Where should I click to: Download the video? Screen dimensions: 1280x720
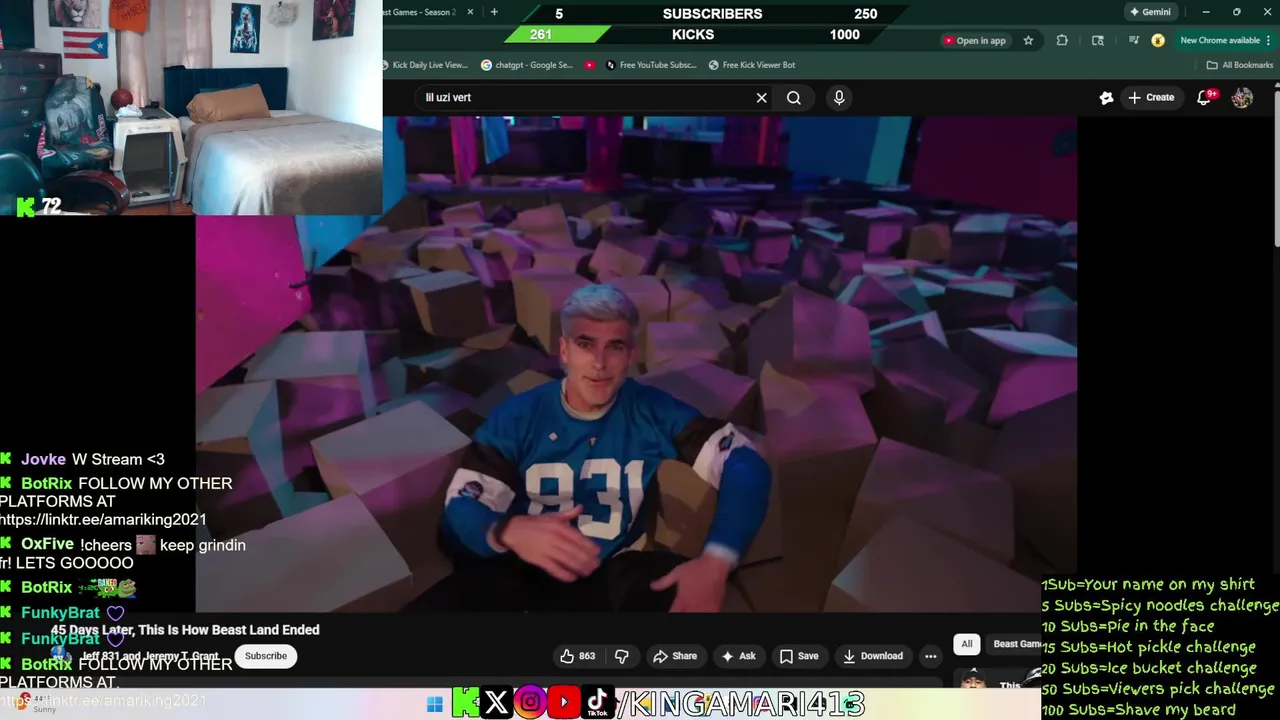coord(873,656)
